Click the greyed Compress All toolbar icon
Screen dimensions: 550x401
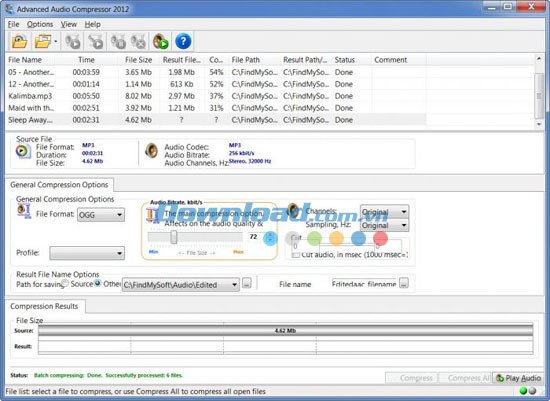pos(95,41)
